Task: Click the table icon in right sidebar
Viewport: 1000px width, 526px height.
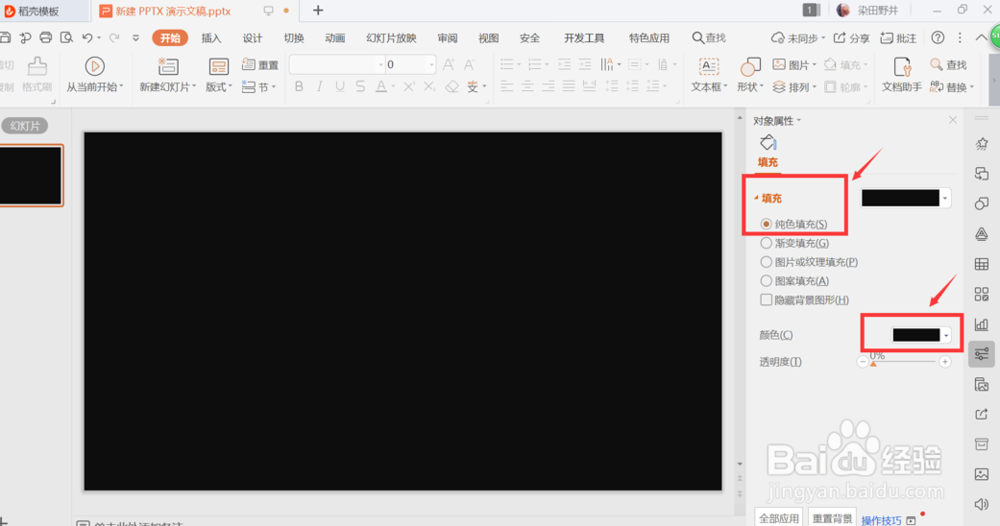Action: click(982, 264)
